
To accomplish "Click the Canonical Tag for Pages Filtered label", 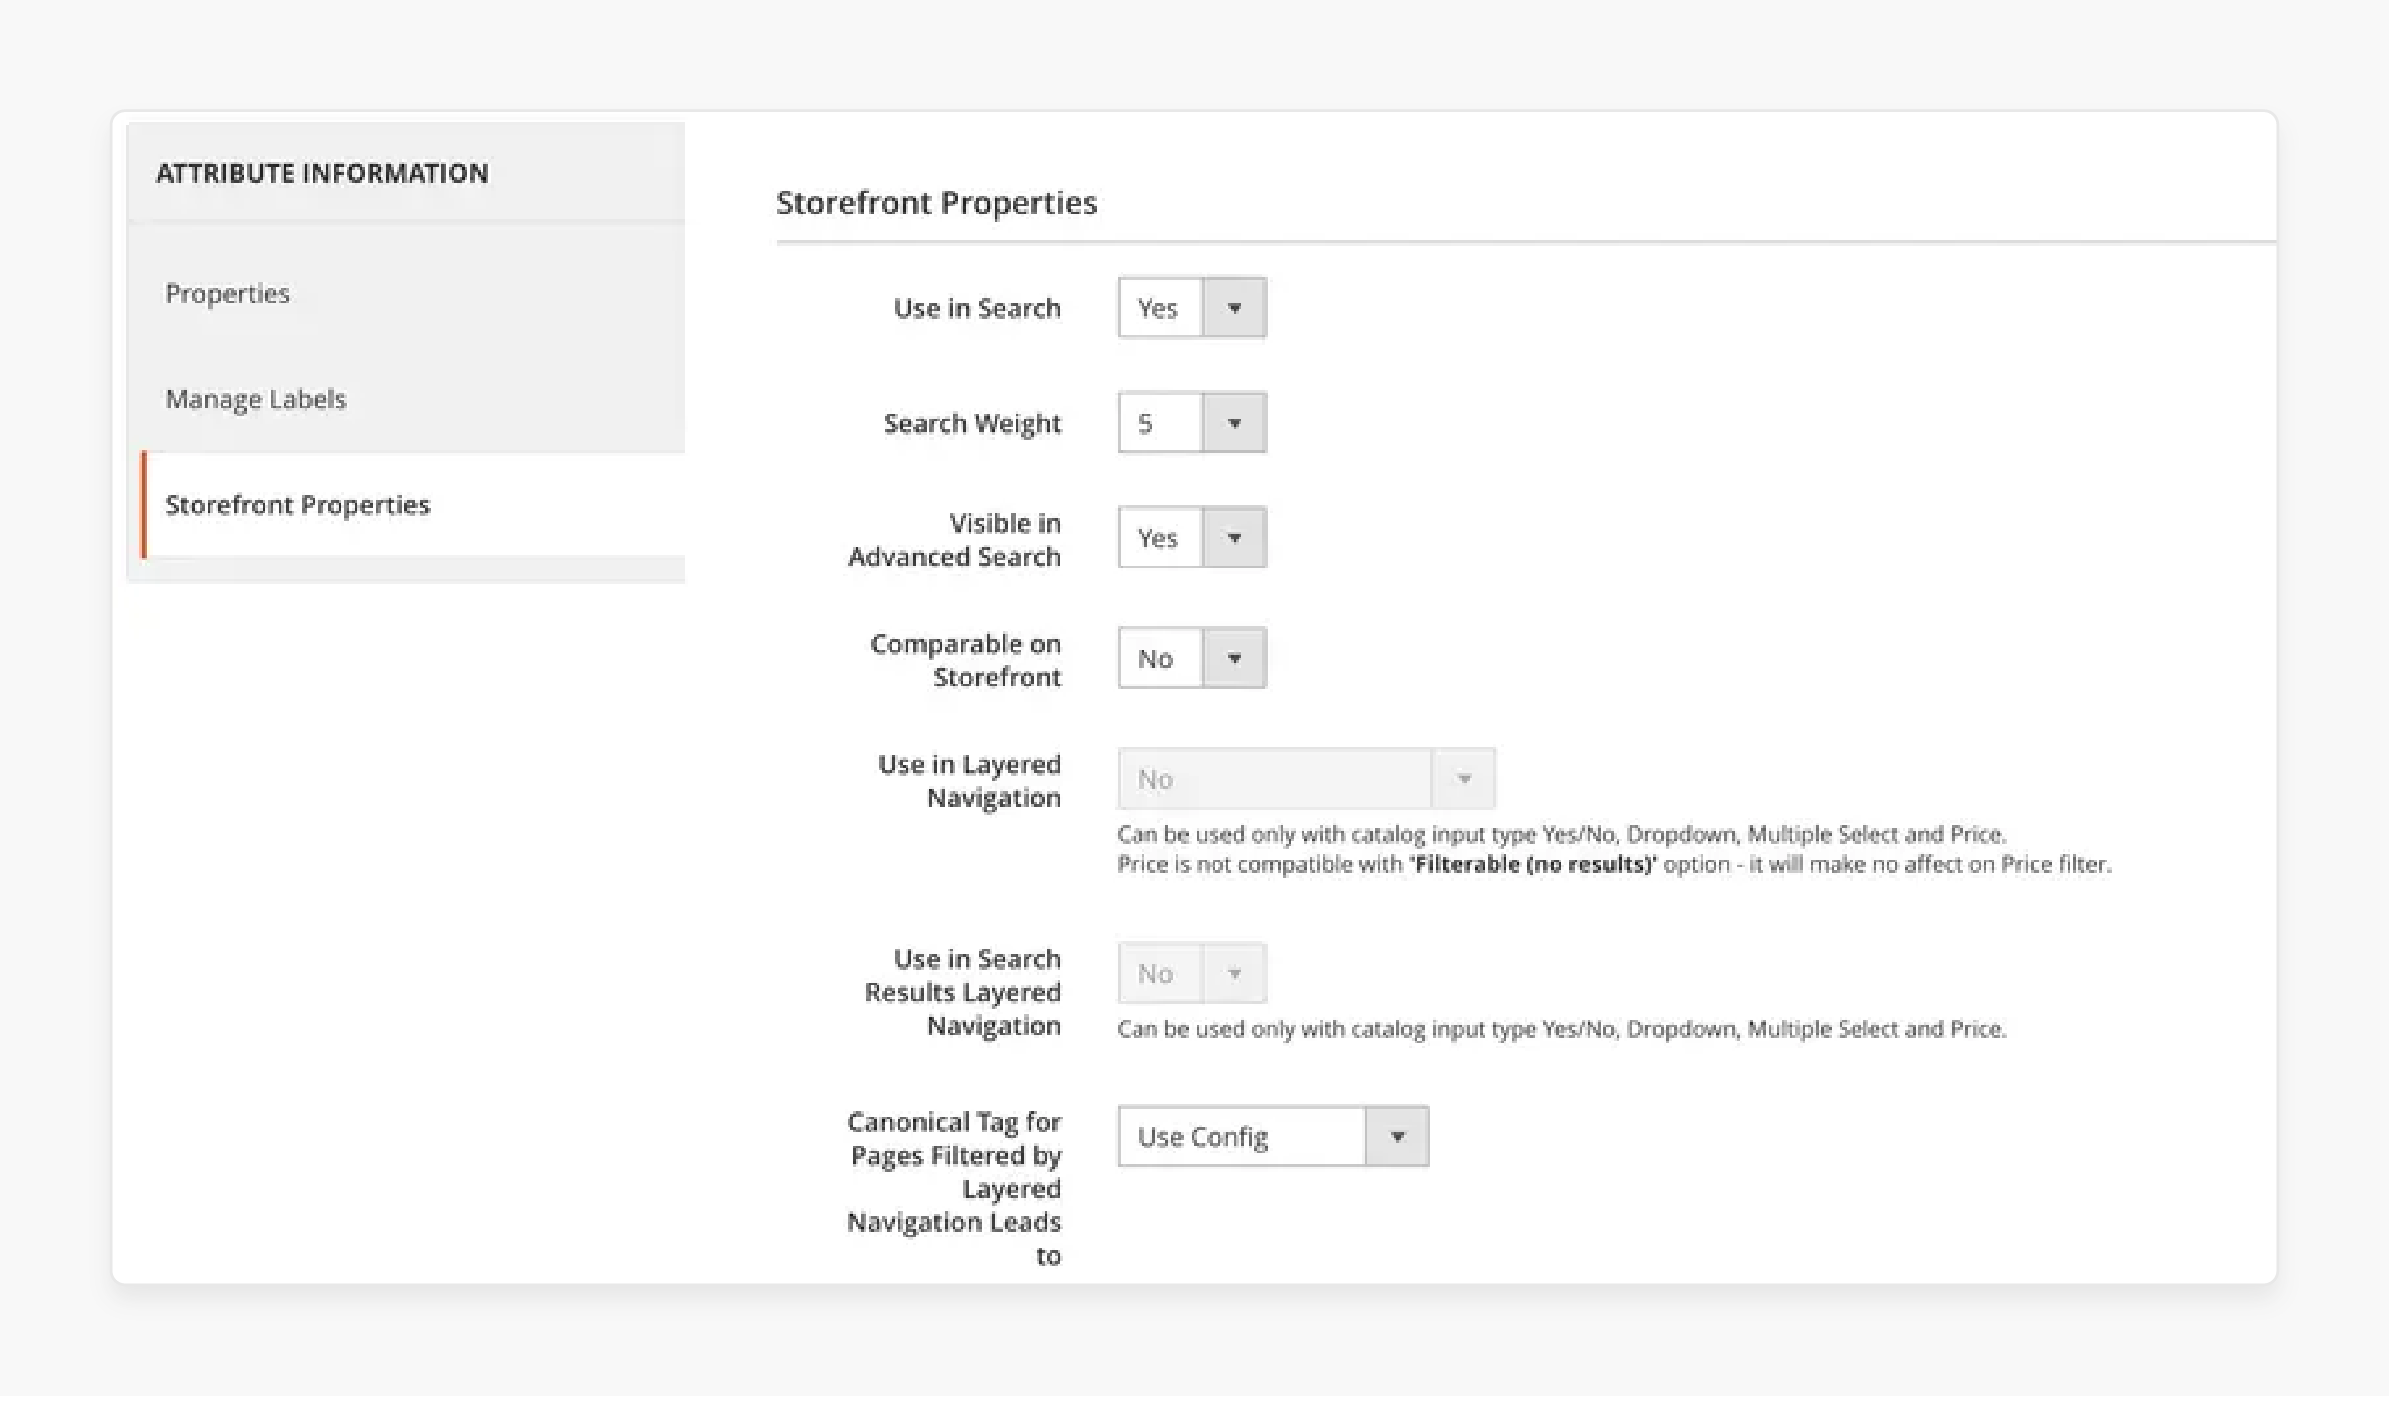I will click(x=954, y=1188).
